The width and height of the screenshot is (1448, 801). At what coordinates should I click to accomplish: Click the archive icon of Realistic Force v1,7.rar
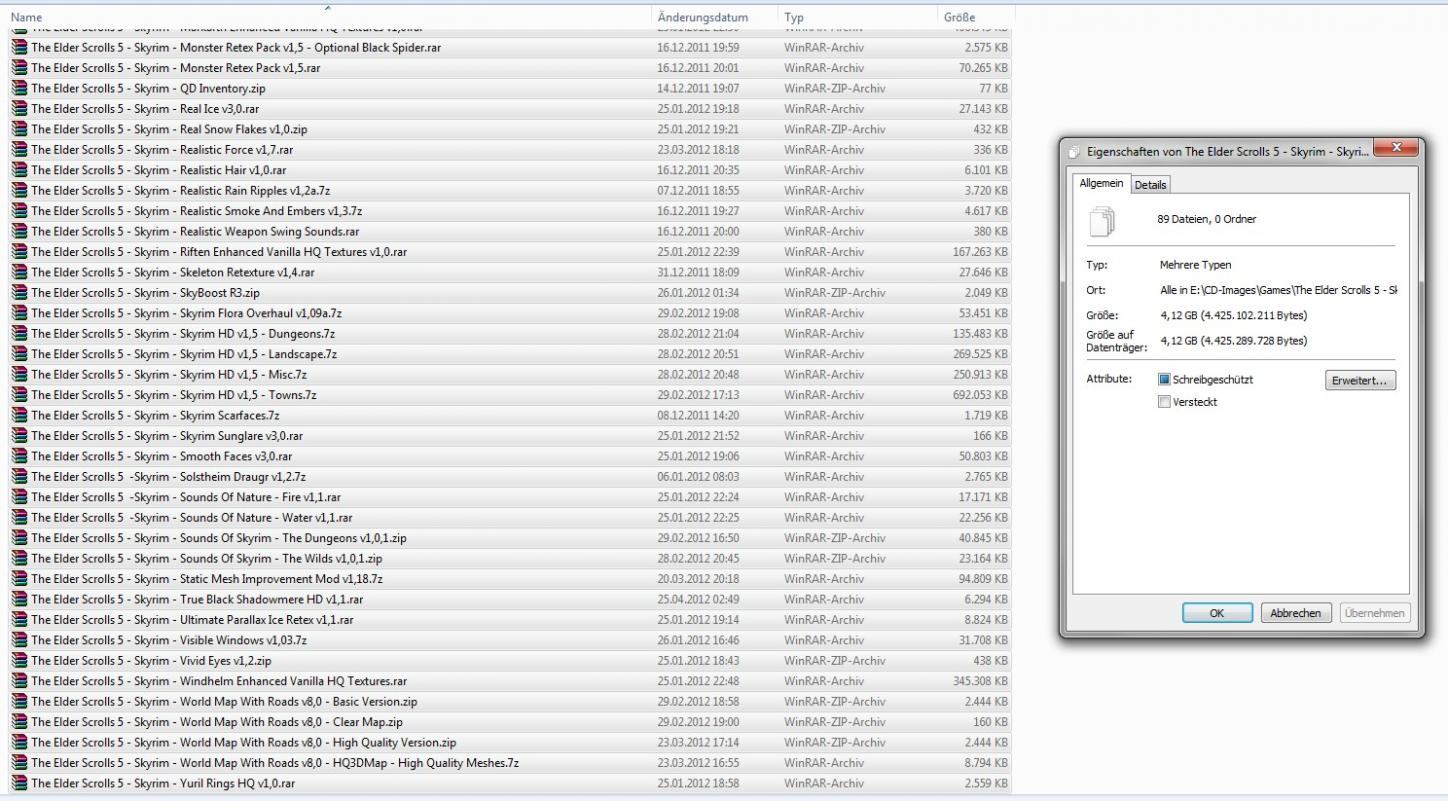pyautogui.click(x=19, y=150)
